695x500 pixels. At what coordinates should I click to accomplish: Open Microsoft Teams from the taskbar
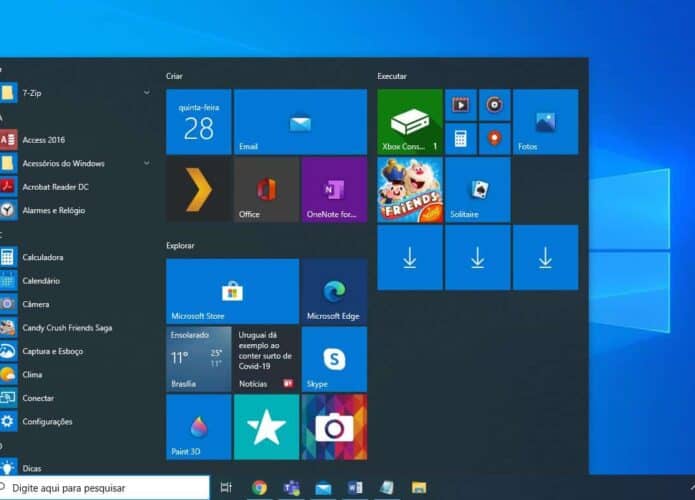click(x=292, y=488)
